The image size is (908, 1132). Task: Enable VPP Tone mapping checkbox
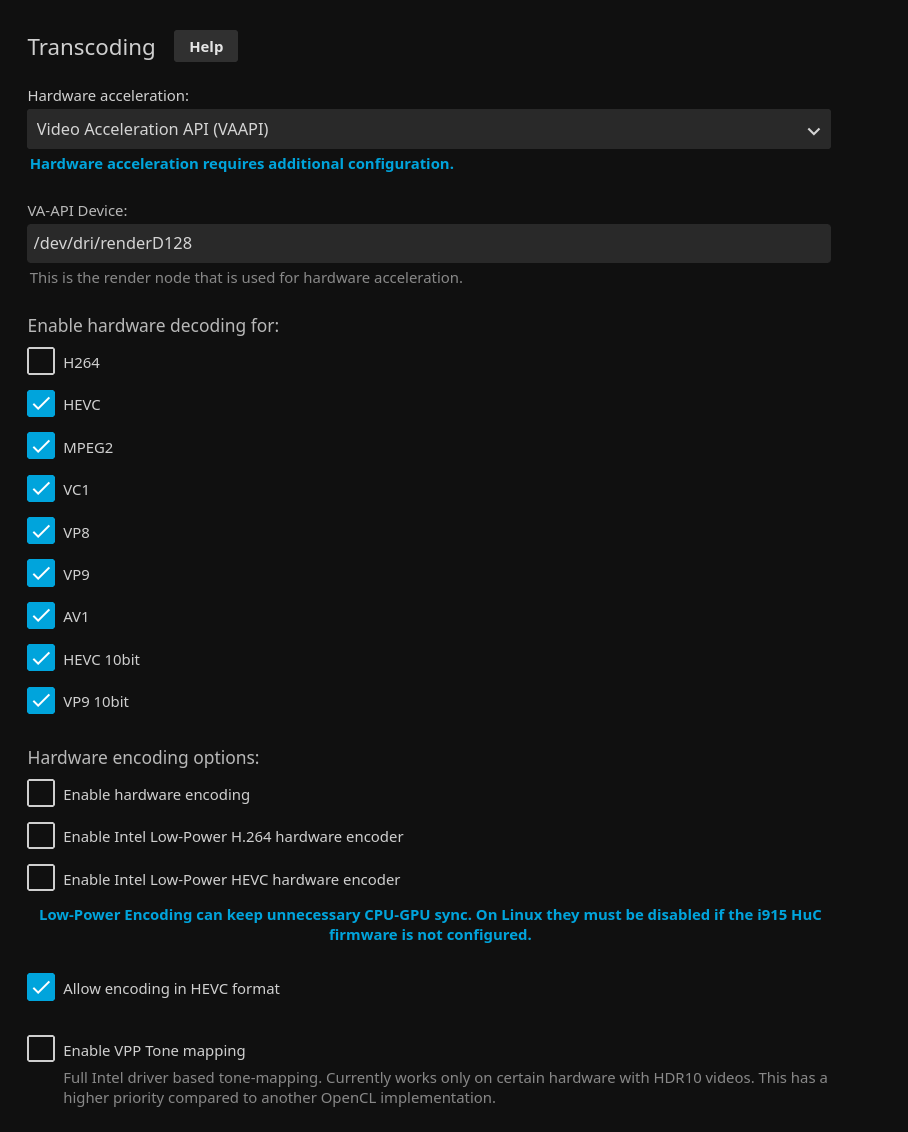(x=41, y=1050)
